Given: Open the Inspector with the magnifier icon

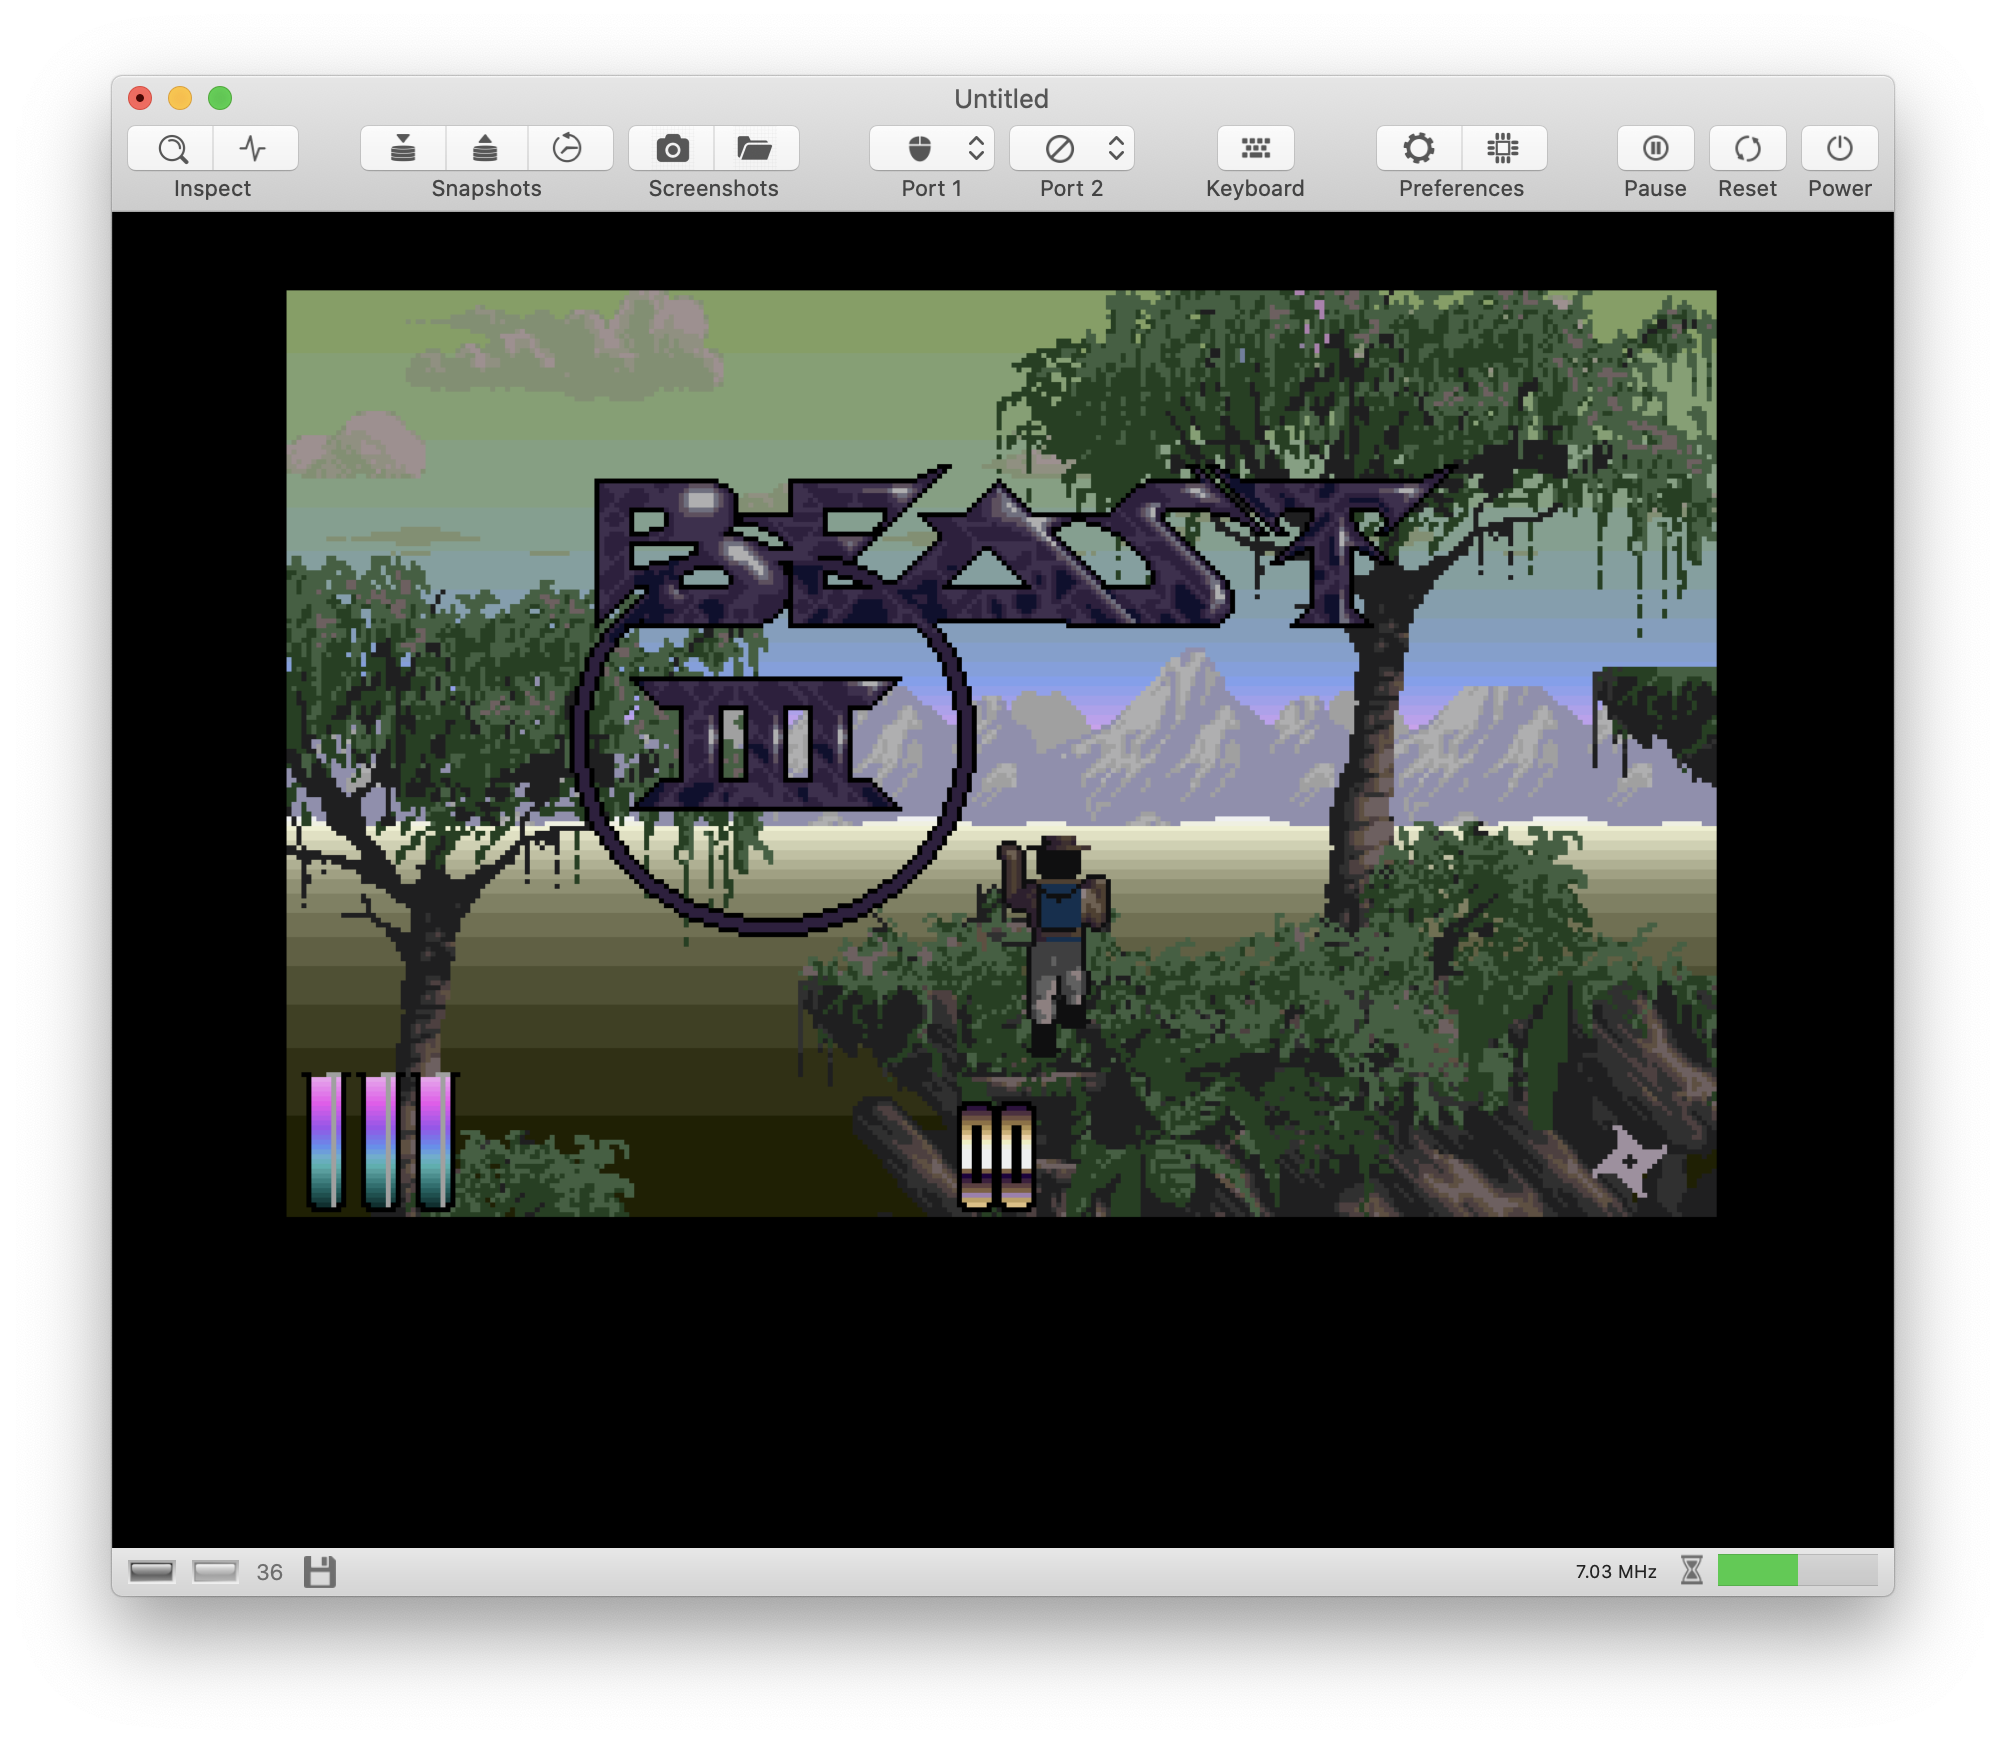Looking at the screenshot, I should pos(171,149).
